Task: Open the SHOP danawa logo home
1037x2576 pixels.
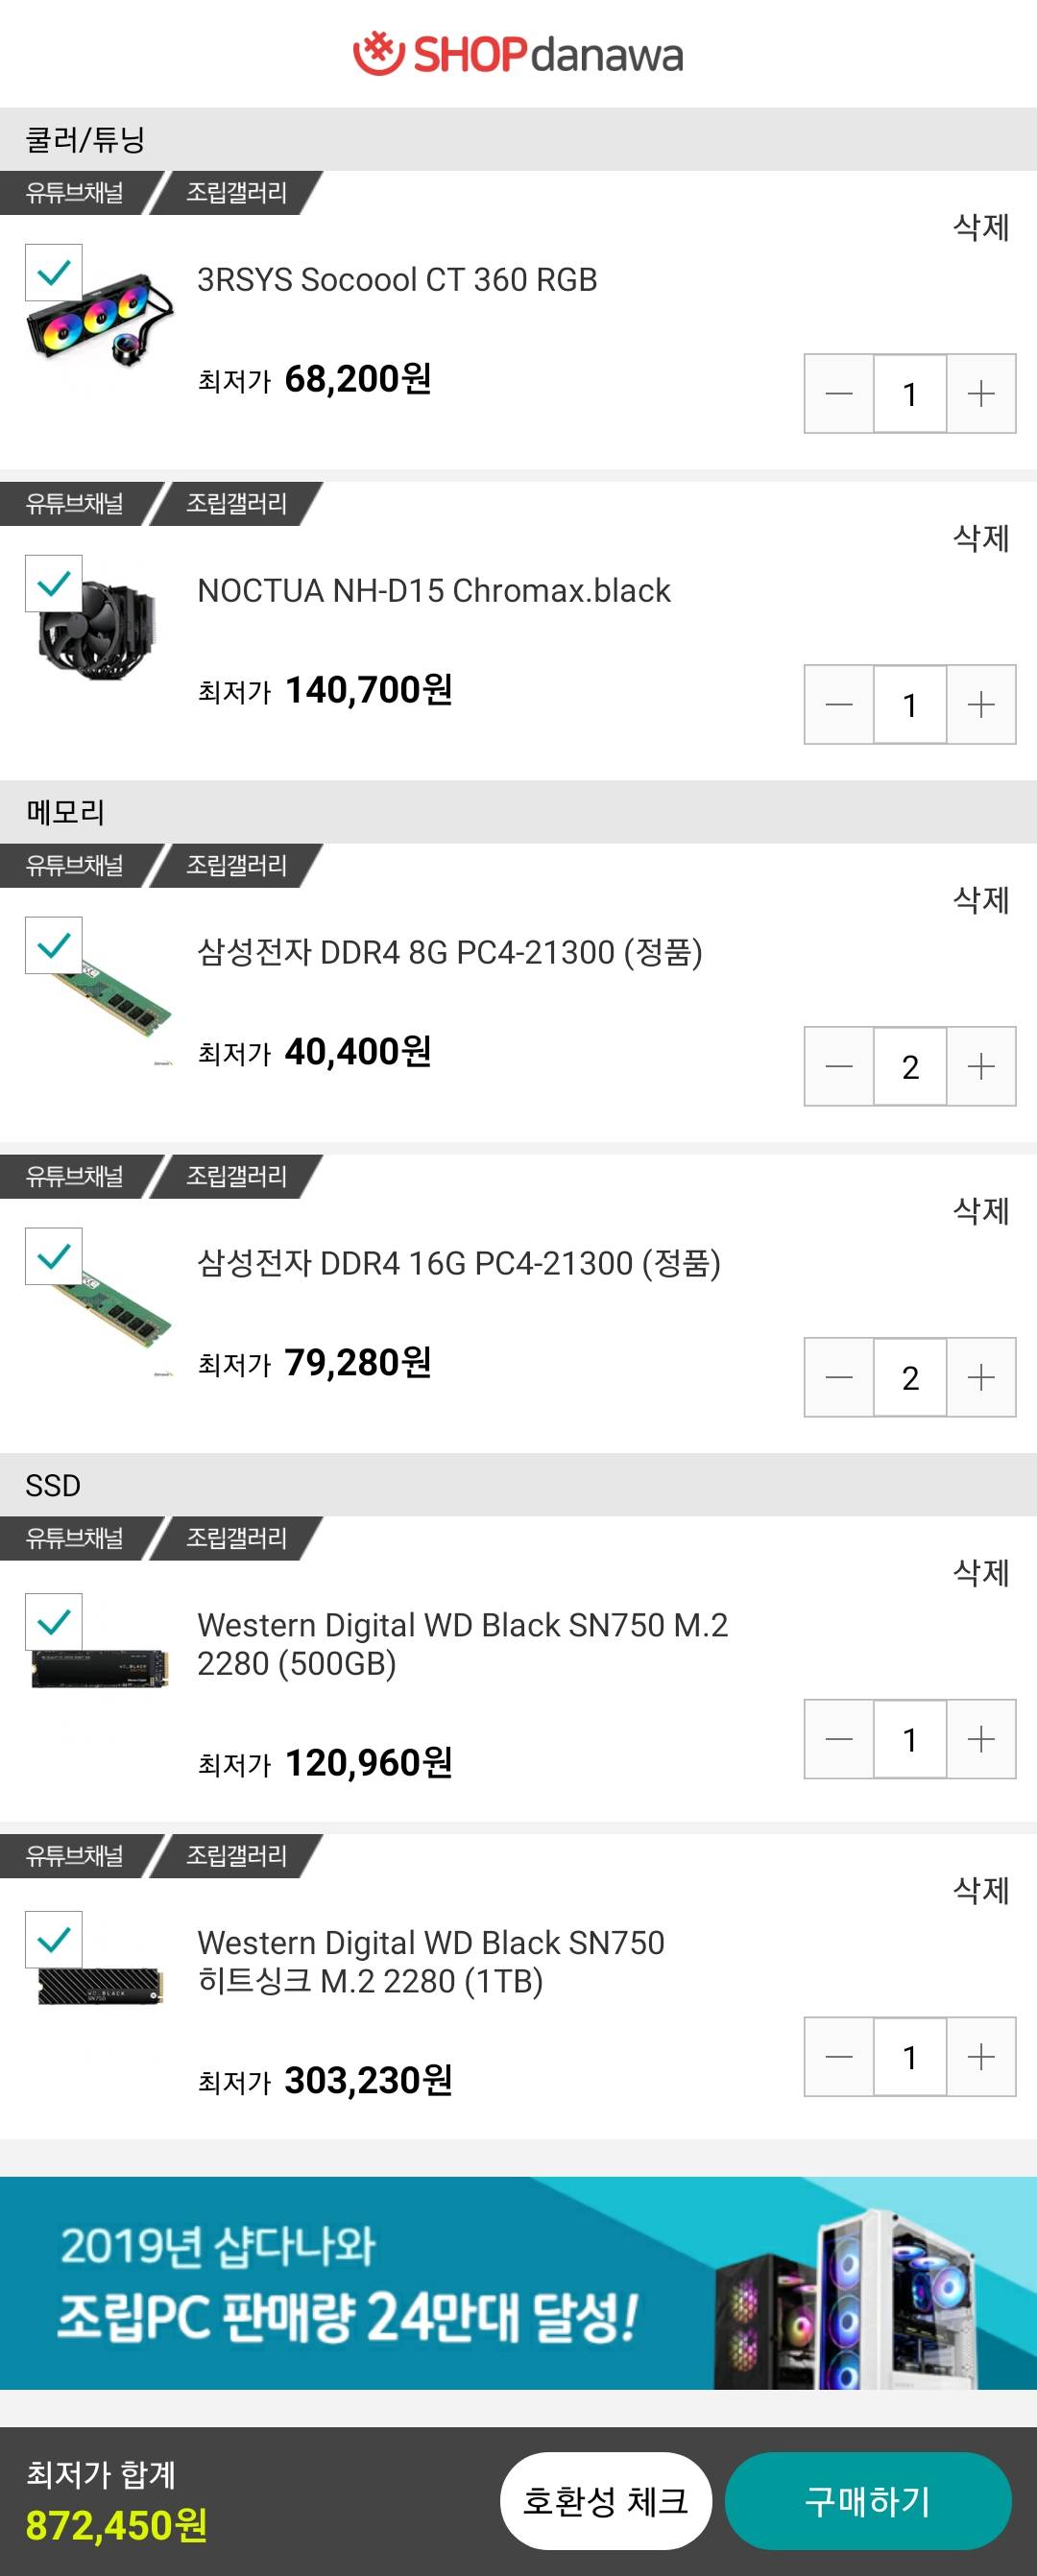Action: coord(518,54)
